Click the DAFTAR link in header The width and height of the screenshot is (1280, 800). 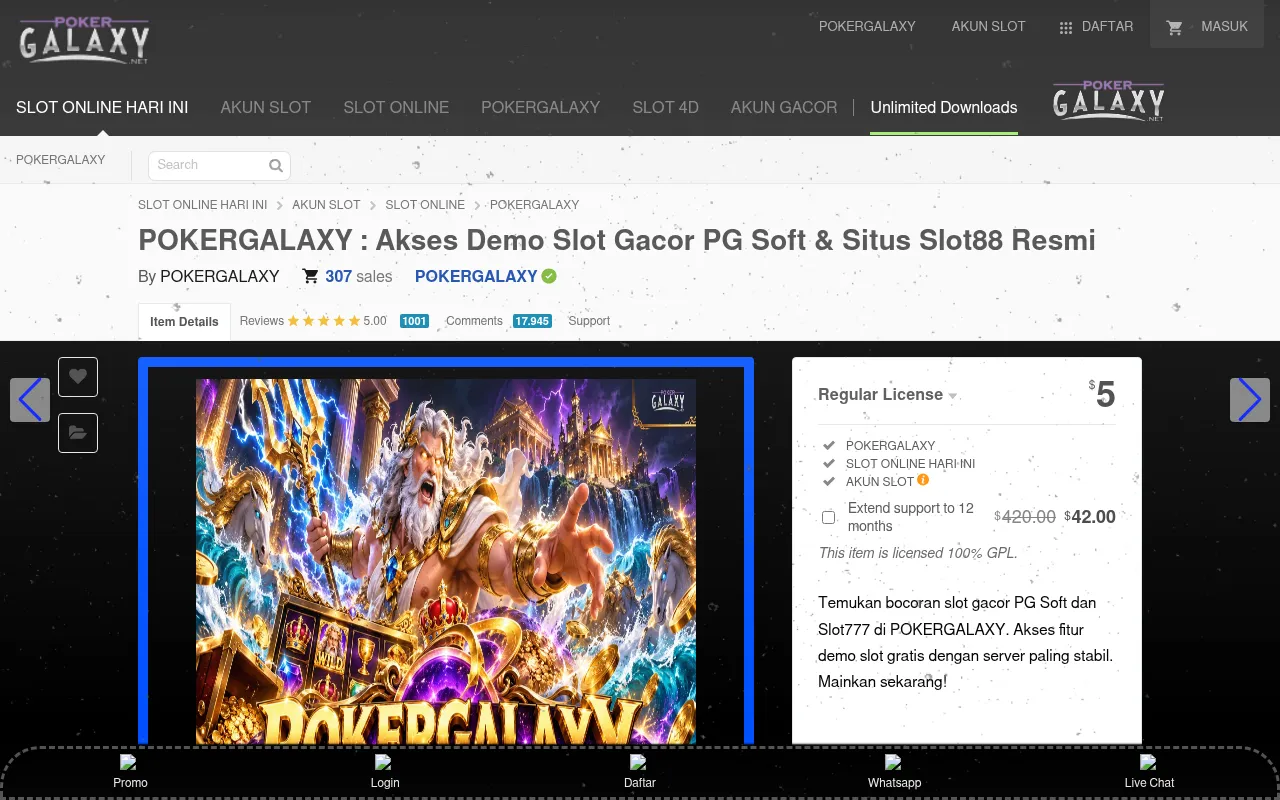coord(1107,27)
